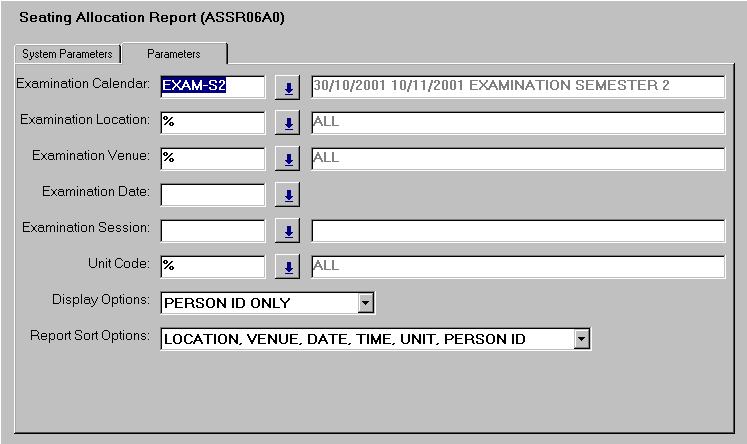Click the Examination Calendar description showing semester dates
The height and width of the screenshot is (444, 747).
pyautogui.click(x=517, y=87)
